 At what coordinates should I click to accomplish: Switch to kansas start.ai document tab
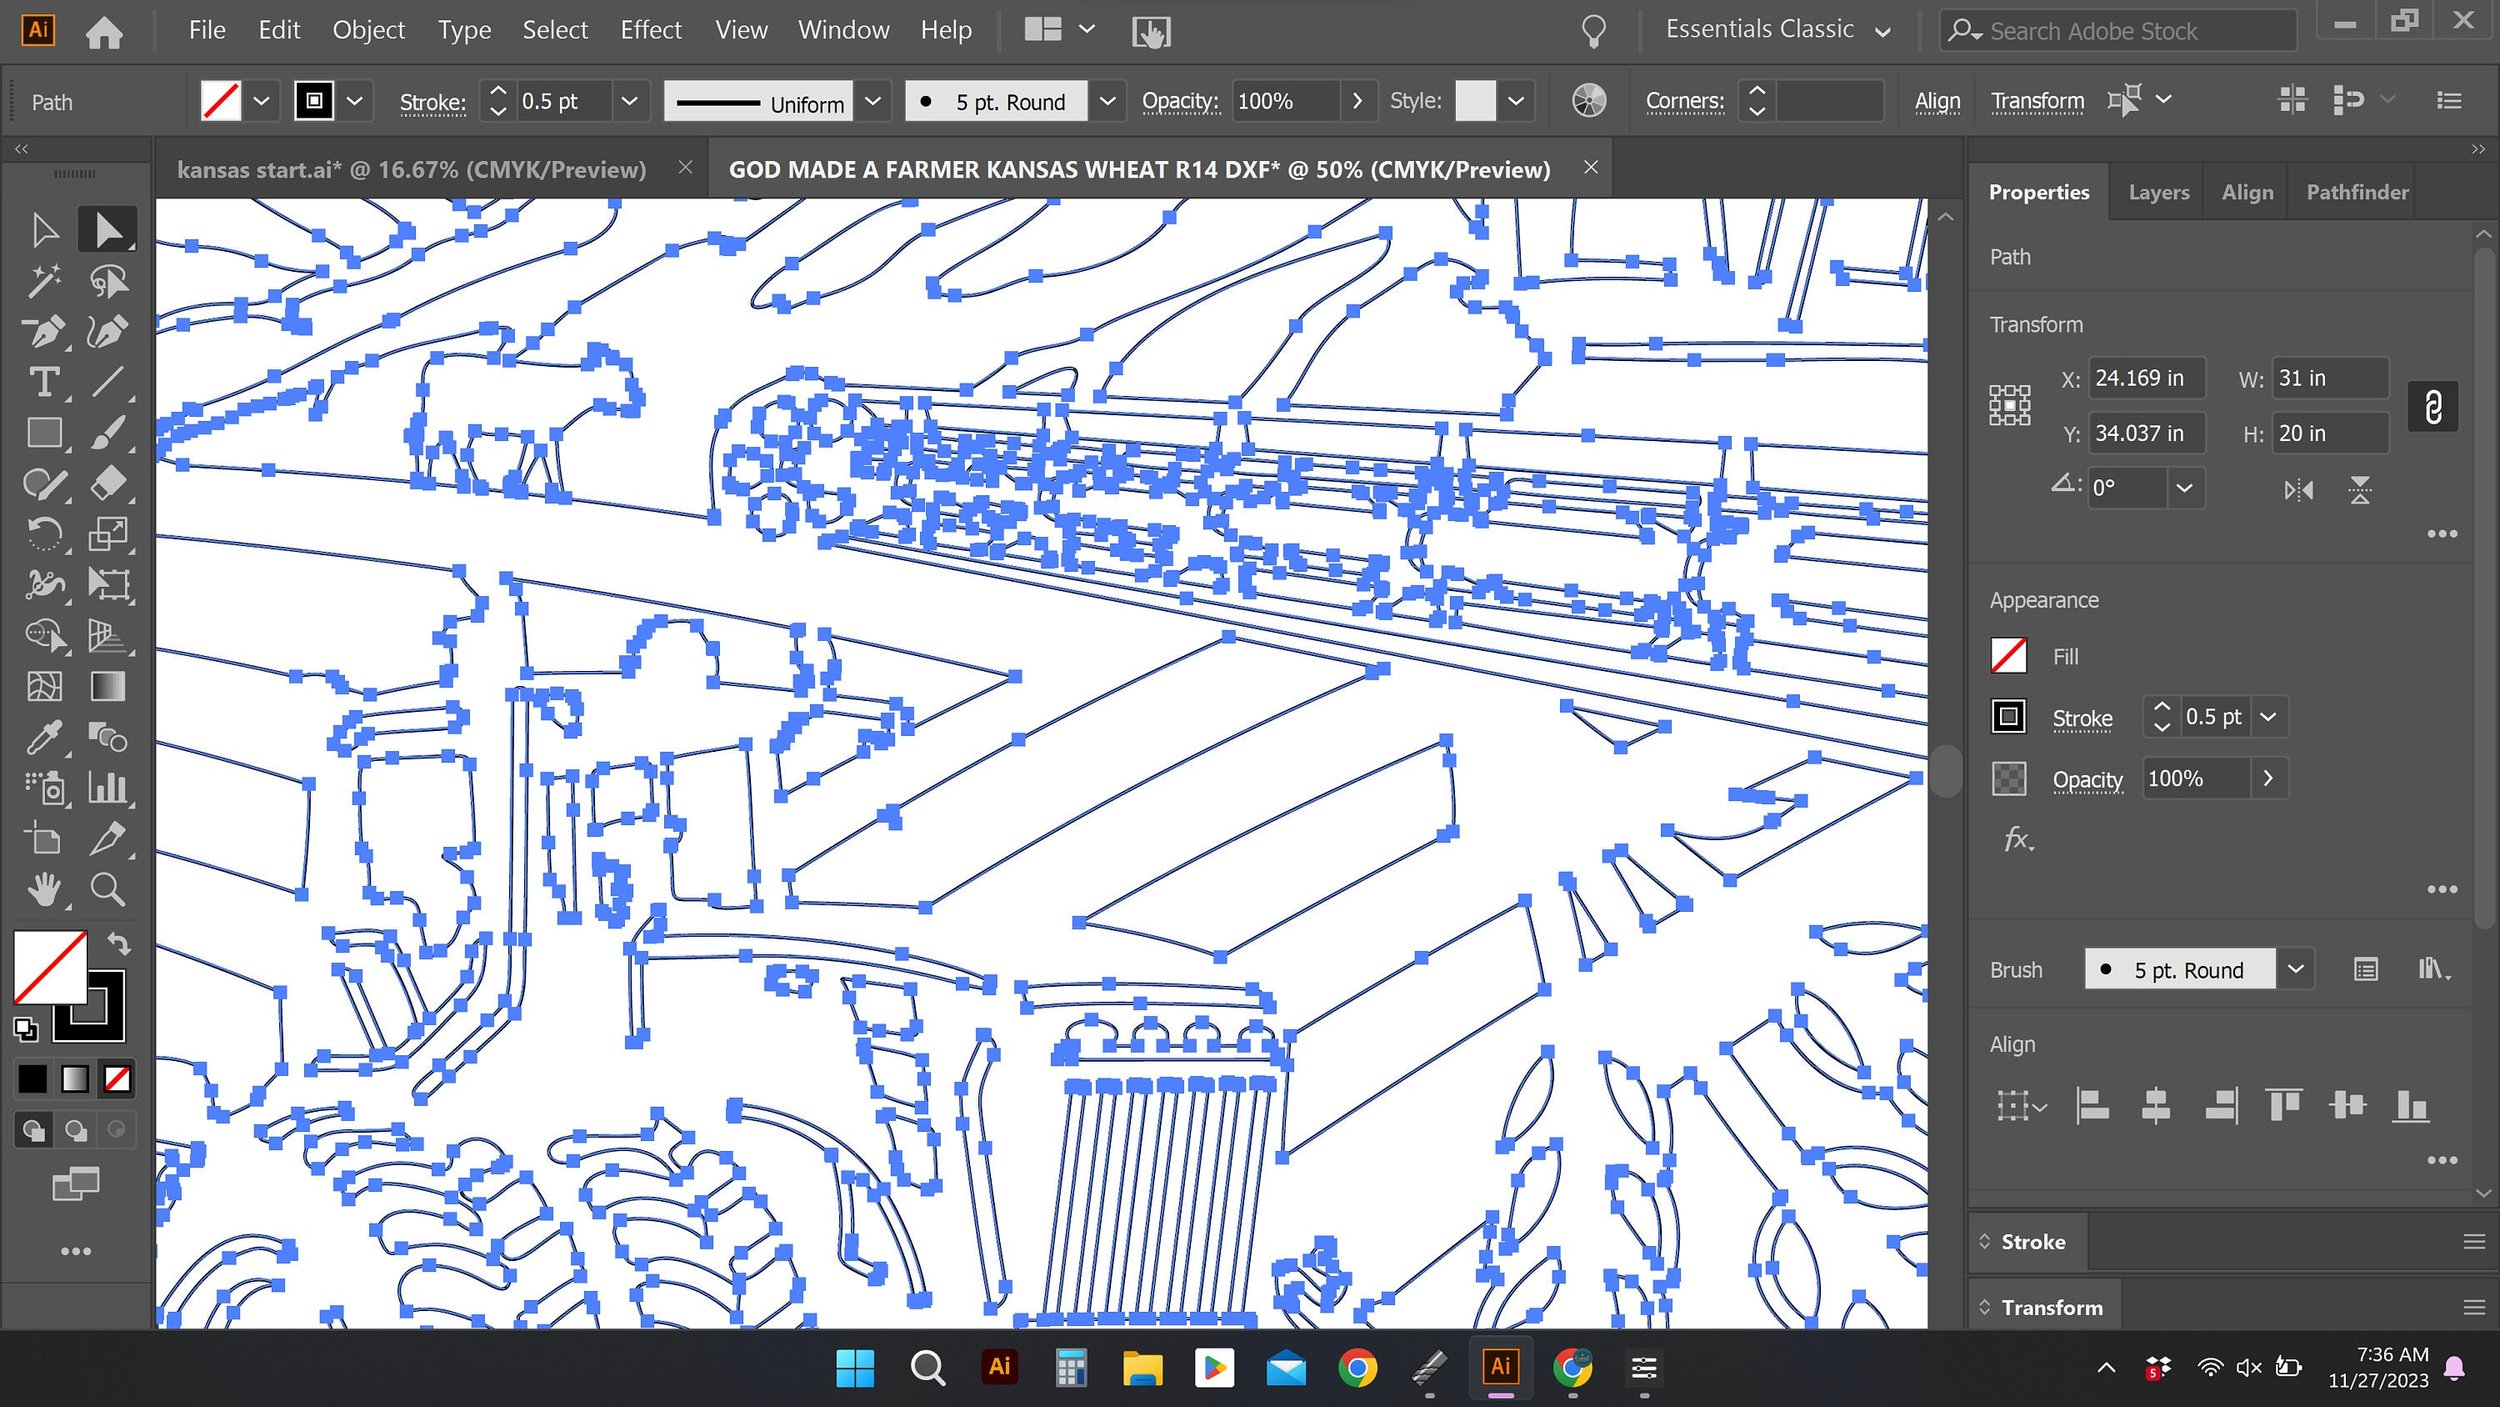(412, 169)
